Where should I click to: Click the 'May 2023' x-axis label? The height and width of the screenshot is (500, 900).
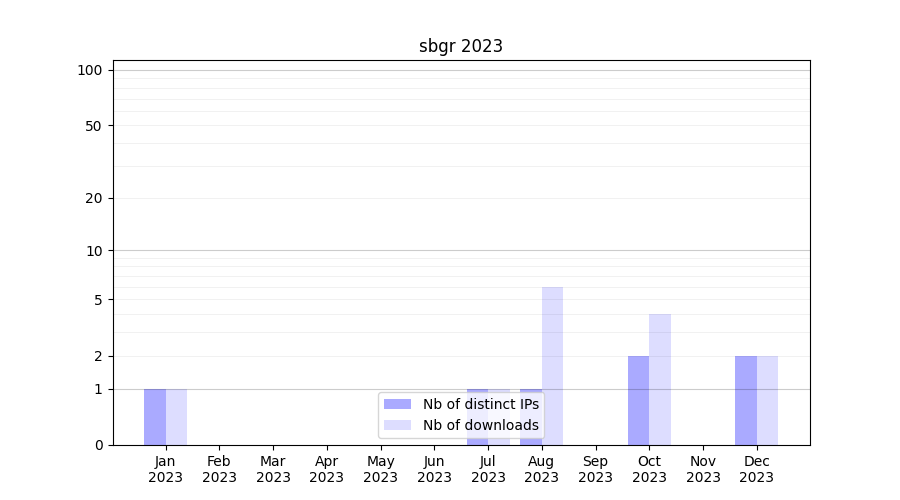point(380,469)
